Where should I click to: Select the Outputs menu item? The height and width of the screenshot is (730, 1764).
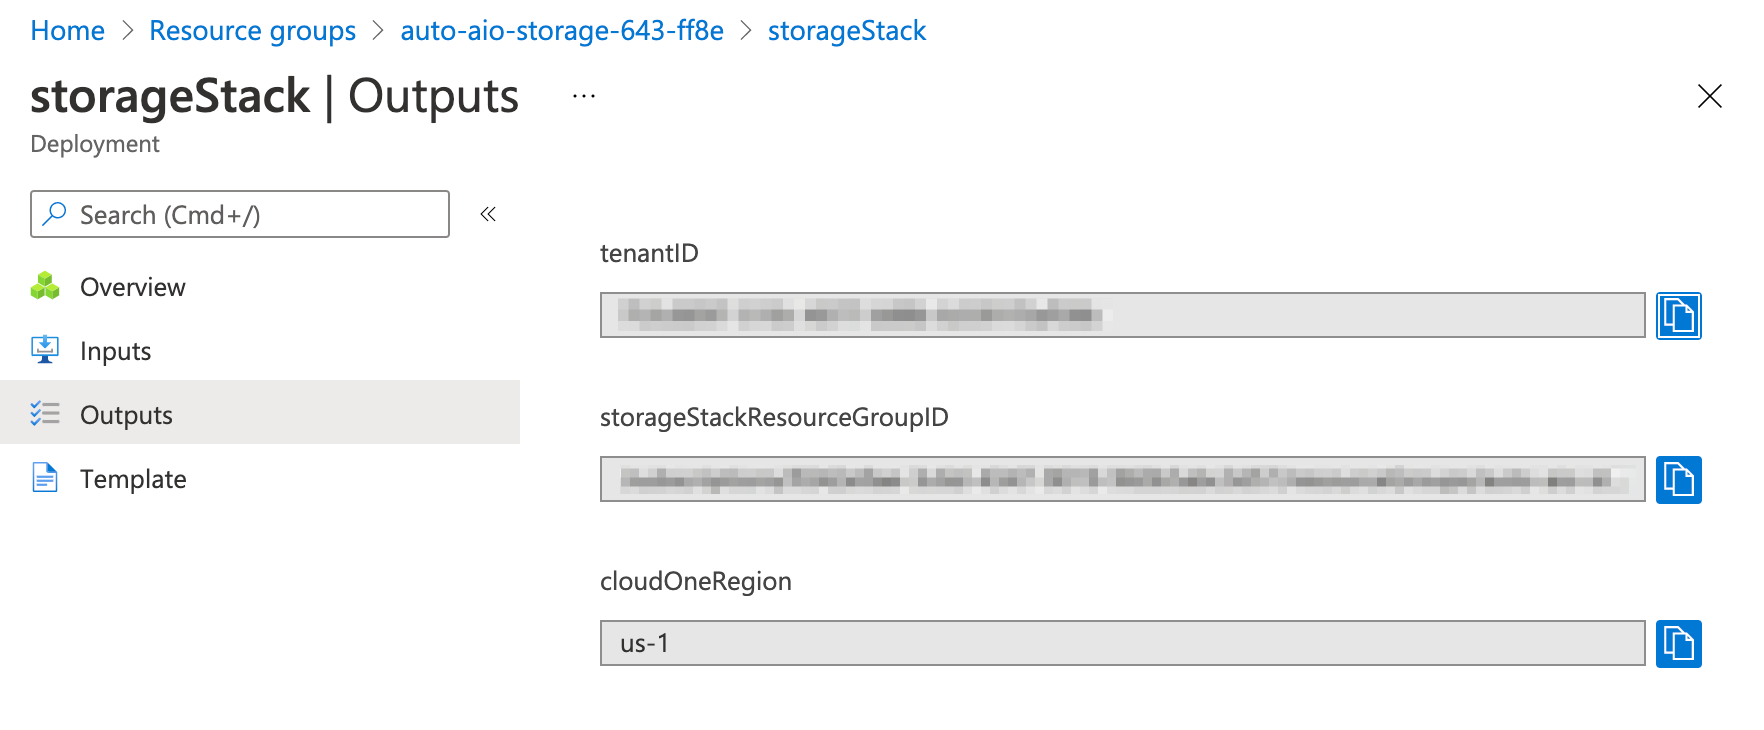127,416
